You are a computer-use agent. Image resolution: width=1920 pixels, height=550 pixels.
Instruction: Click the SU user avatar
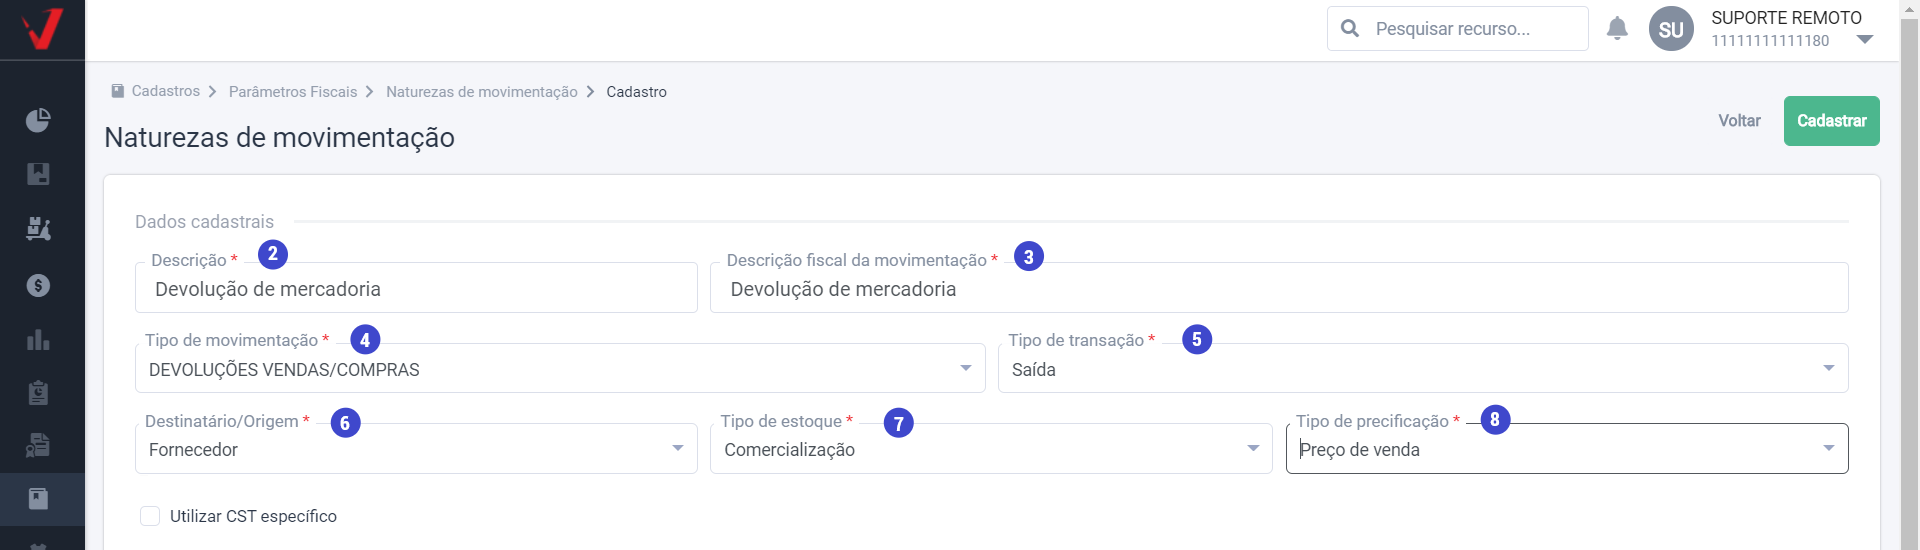point(1671,29)
